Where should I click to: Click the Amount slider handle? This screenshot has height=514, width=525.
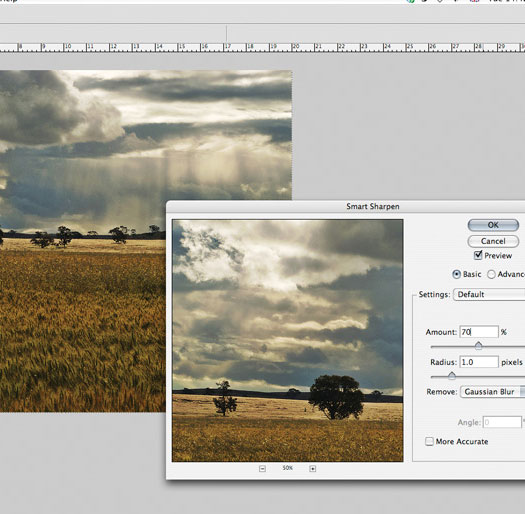[x=478, y=346]
